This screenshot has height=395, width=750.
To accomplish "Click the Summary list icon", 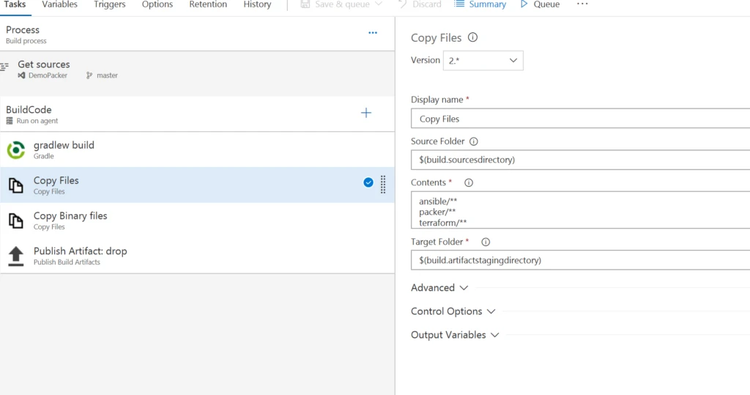I will [459, 4].
